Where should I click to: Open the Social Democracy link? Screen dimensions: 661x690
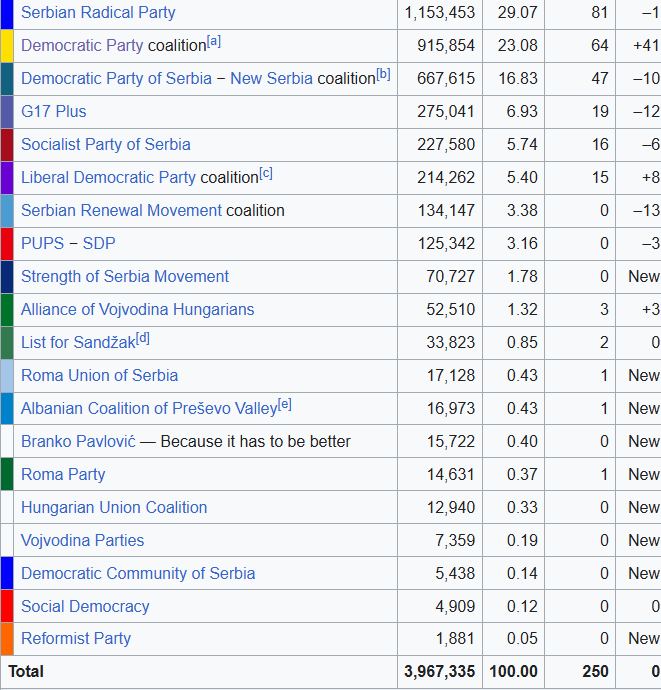85,607
